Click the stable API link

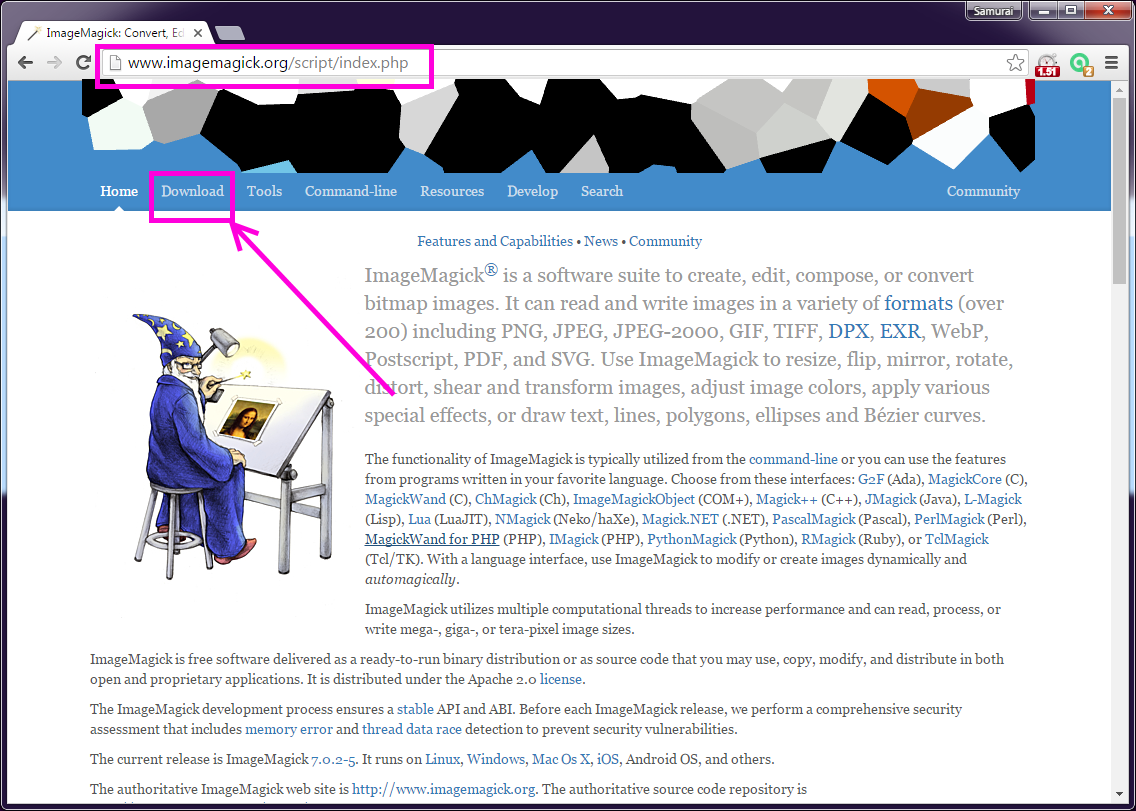click(415, 710)
